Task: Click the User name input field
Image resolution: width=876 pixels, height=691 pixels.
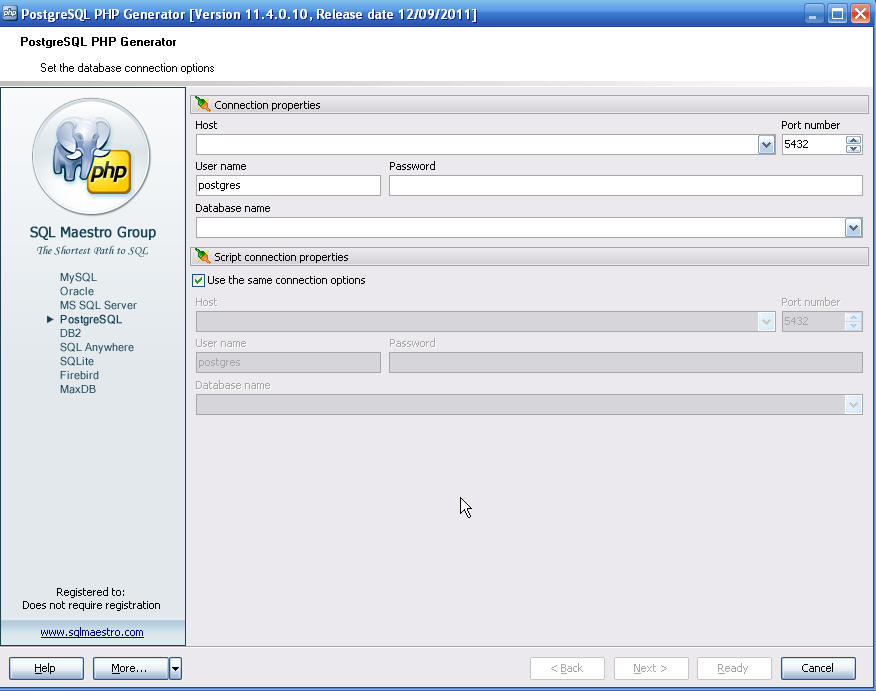Action: pos(287,185)
